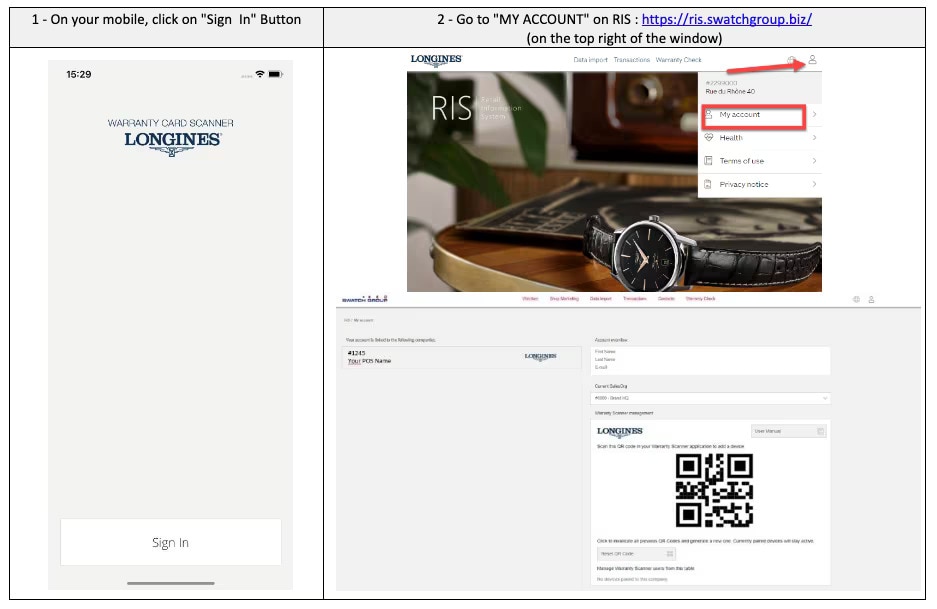Select the #1245 Your POS Name company row

point(461,357)
